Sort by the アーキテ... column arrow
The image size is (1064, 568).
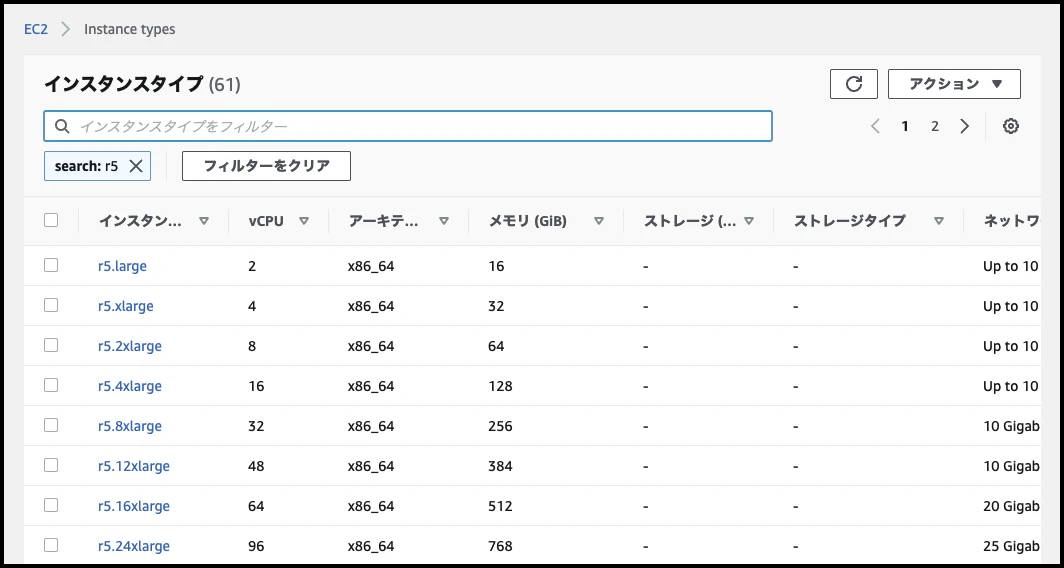point(444,221)
